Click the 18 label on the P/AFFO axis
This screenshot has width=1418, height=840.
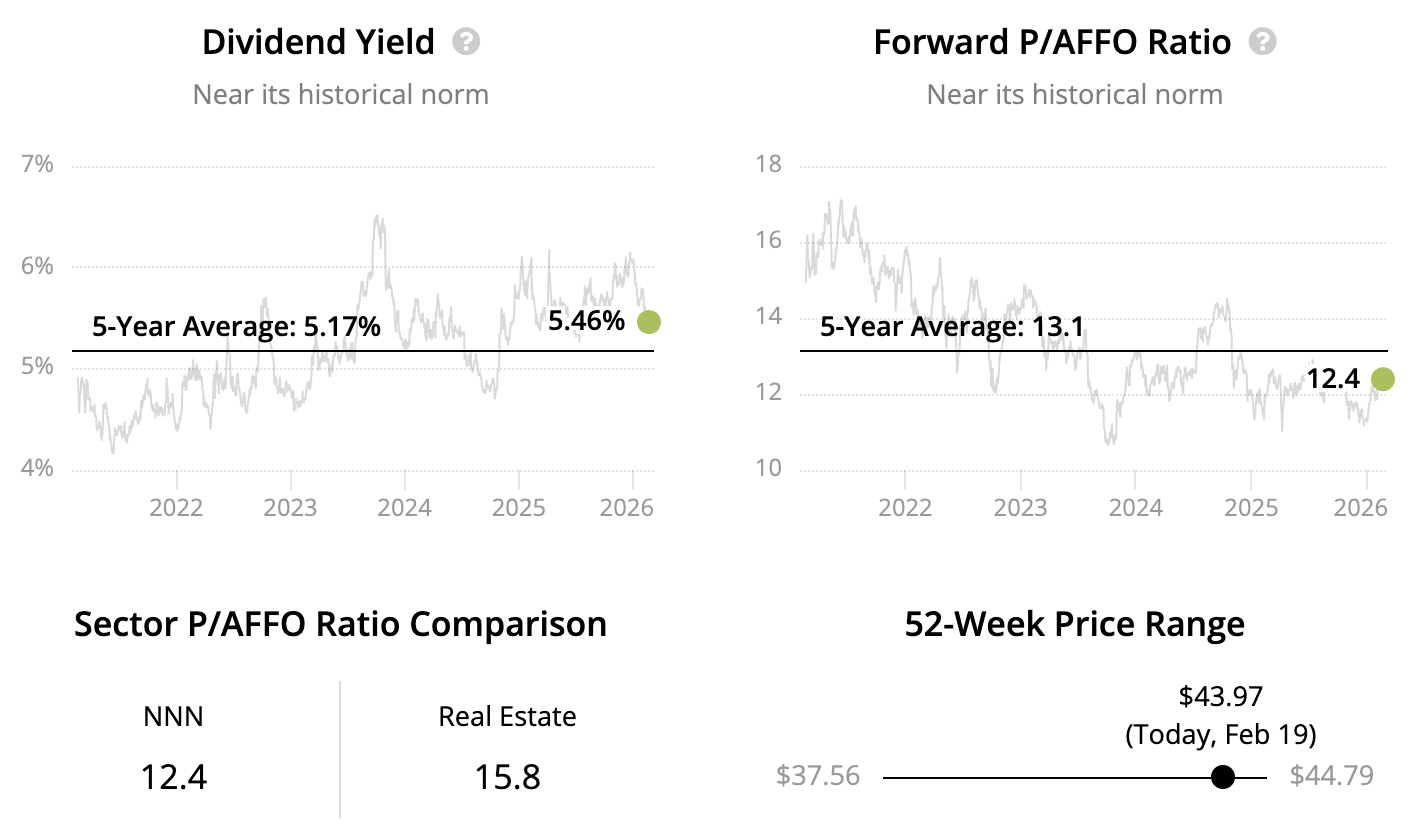click(x=768, y=164)
